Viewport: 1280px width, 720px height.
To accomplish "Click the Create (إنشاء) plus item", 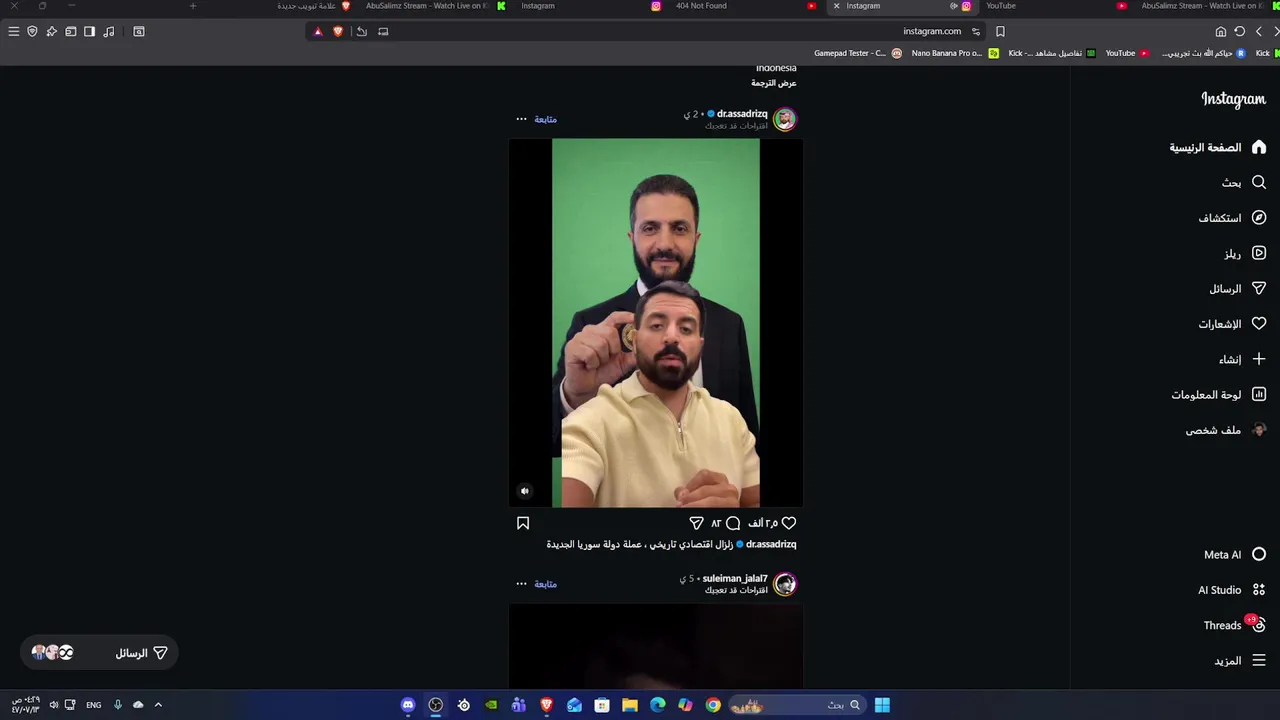I will 1242,359.
